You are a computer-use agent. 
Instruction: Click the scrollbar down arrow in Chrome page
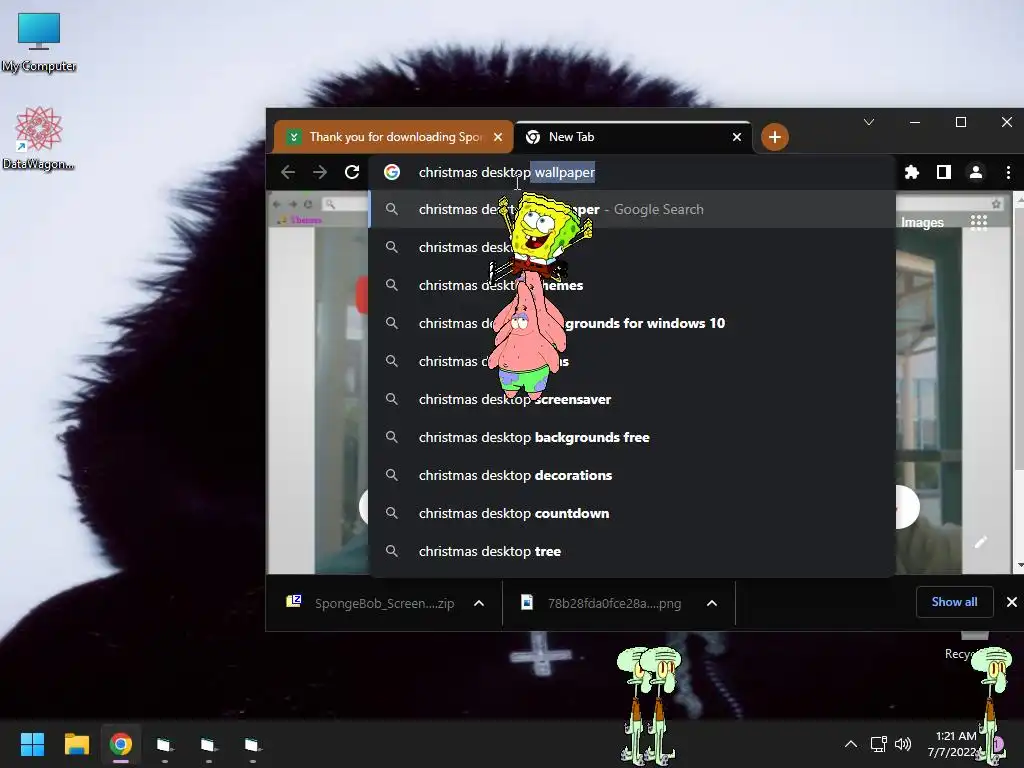pos(1020,566)
